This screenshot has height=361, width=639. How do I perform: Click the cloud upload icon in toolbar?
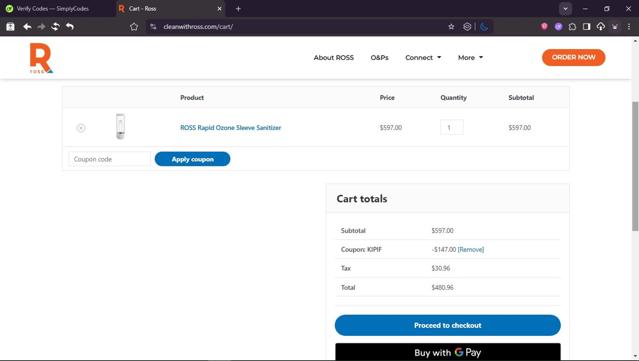pos(601,26)
